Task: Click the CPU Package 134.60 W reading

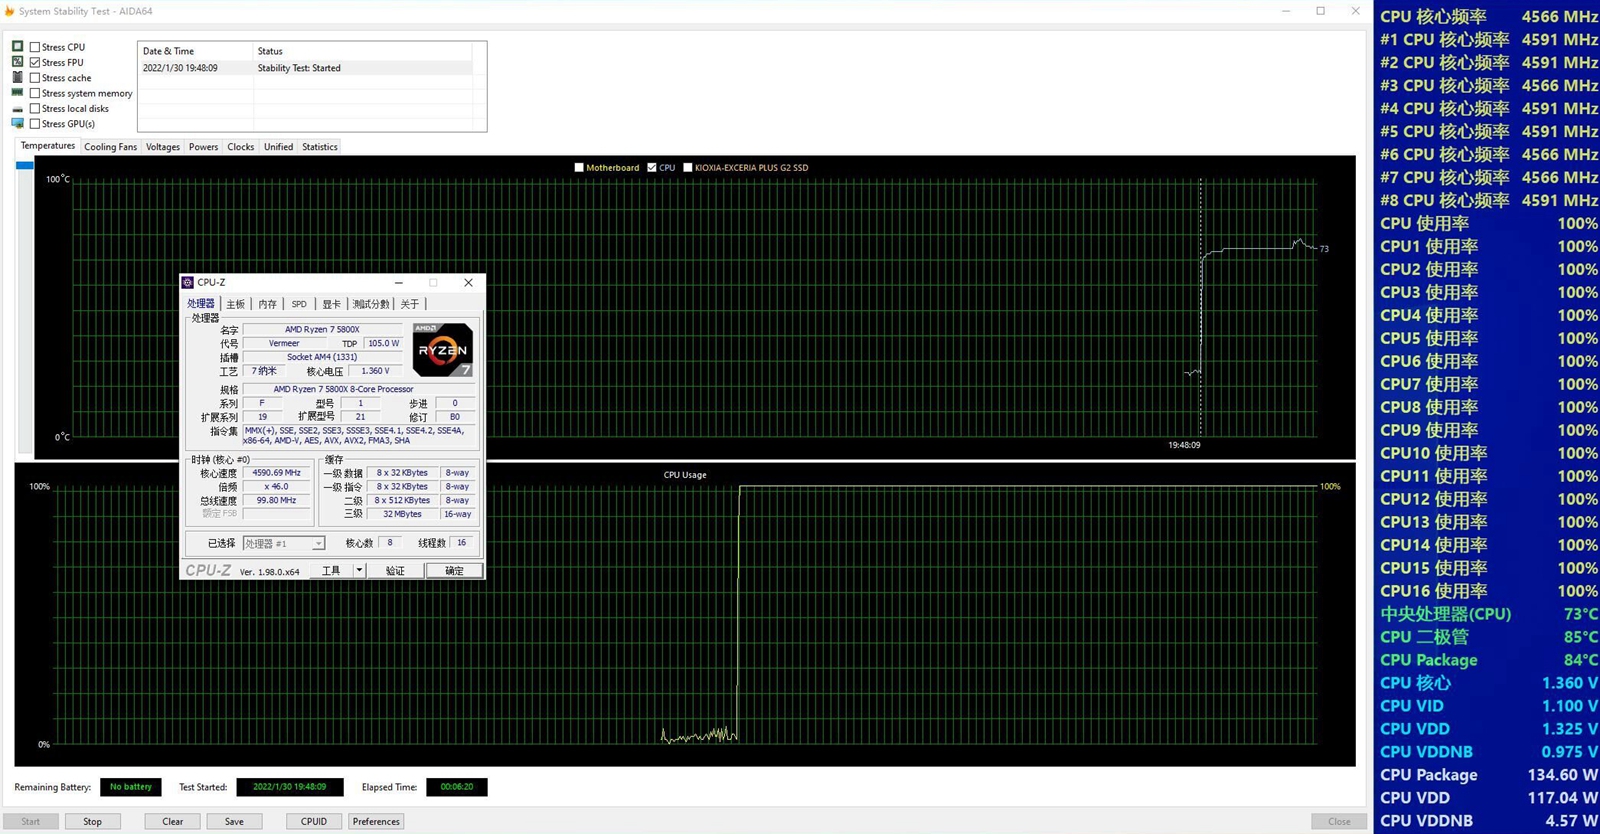Action: pyautogui.click(x=1488, y=775)
